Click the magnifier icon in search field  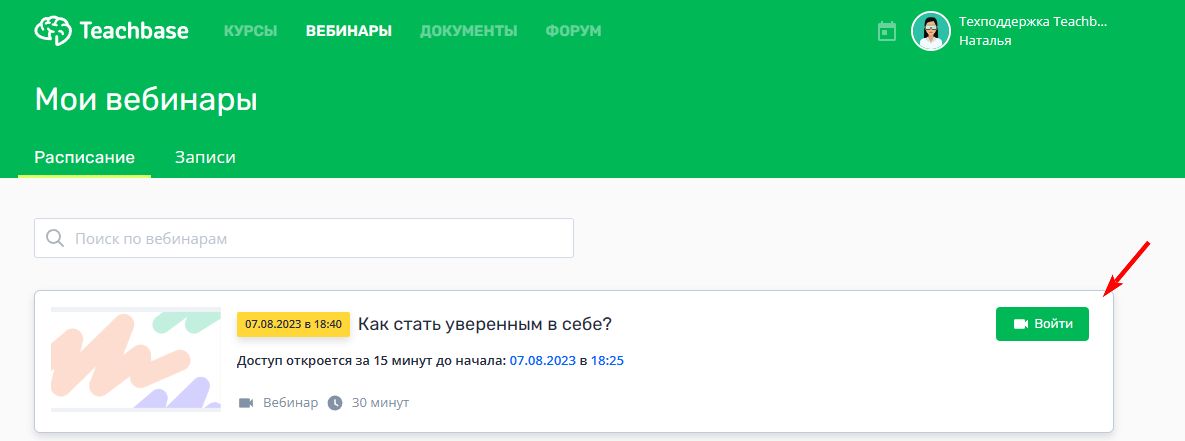[55, 239]
